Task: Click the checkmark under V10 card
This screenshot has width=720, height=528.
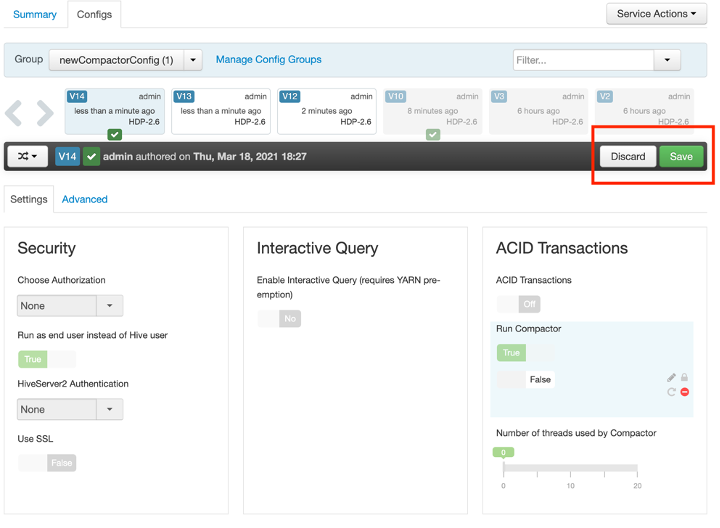Action: 433,135
